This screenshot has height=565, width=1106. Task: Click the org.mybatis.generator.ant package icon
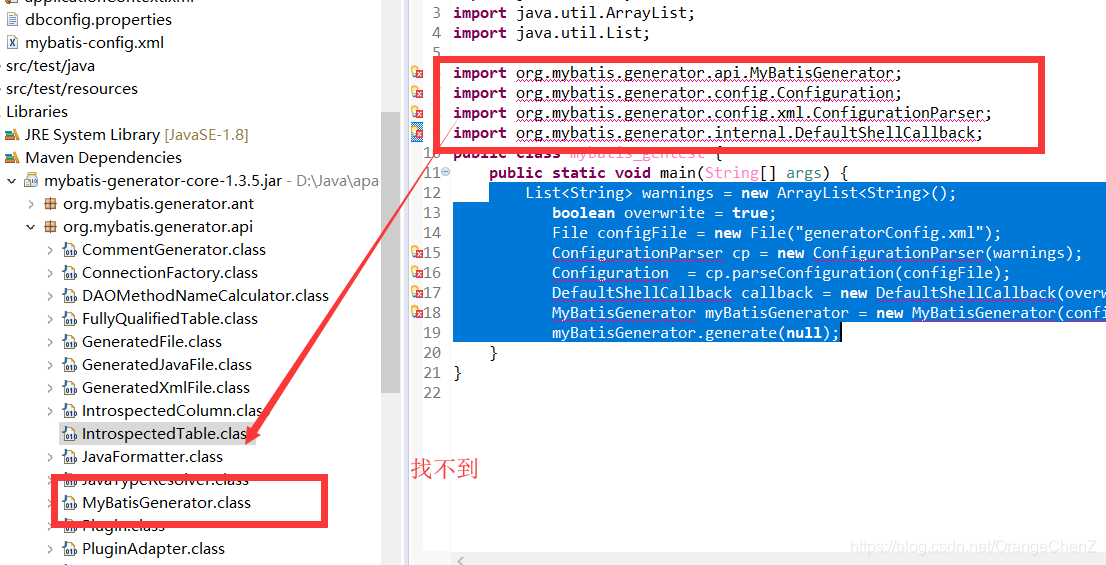click(50, 204)
